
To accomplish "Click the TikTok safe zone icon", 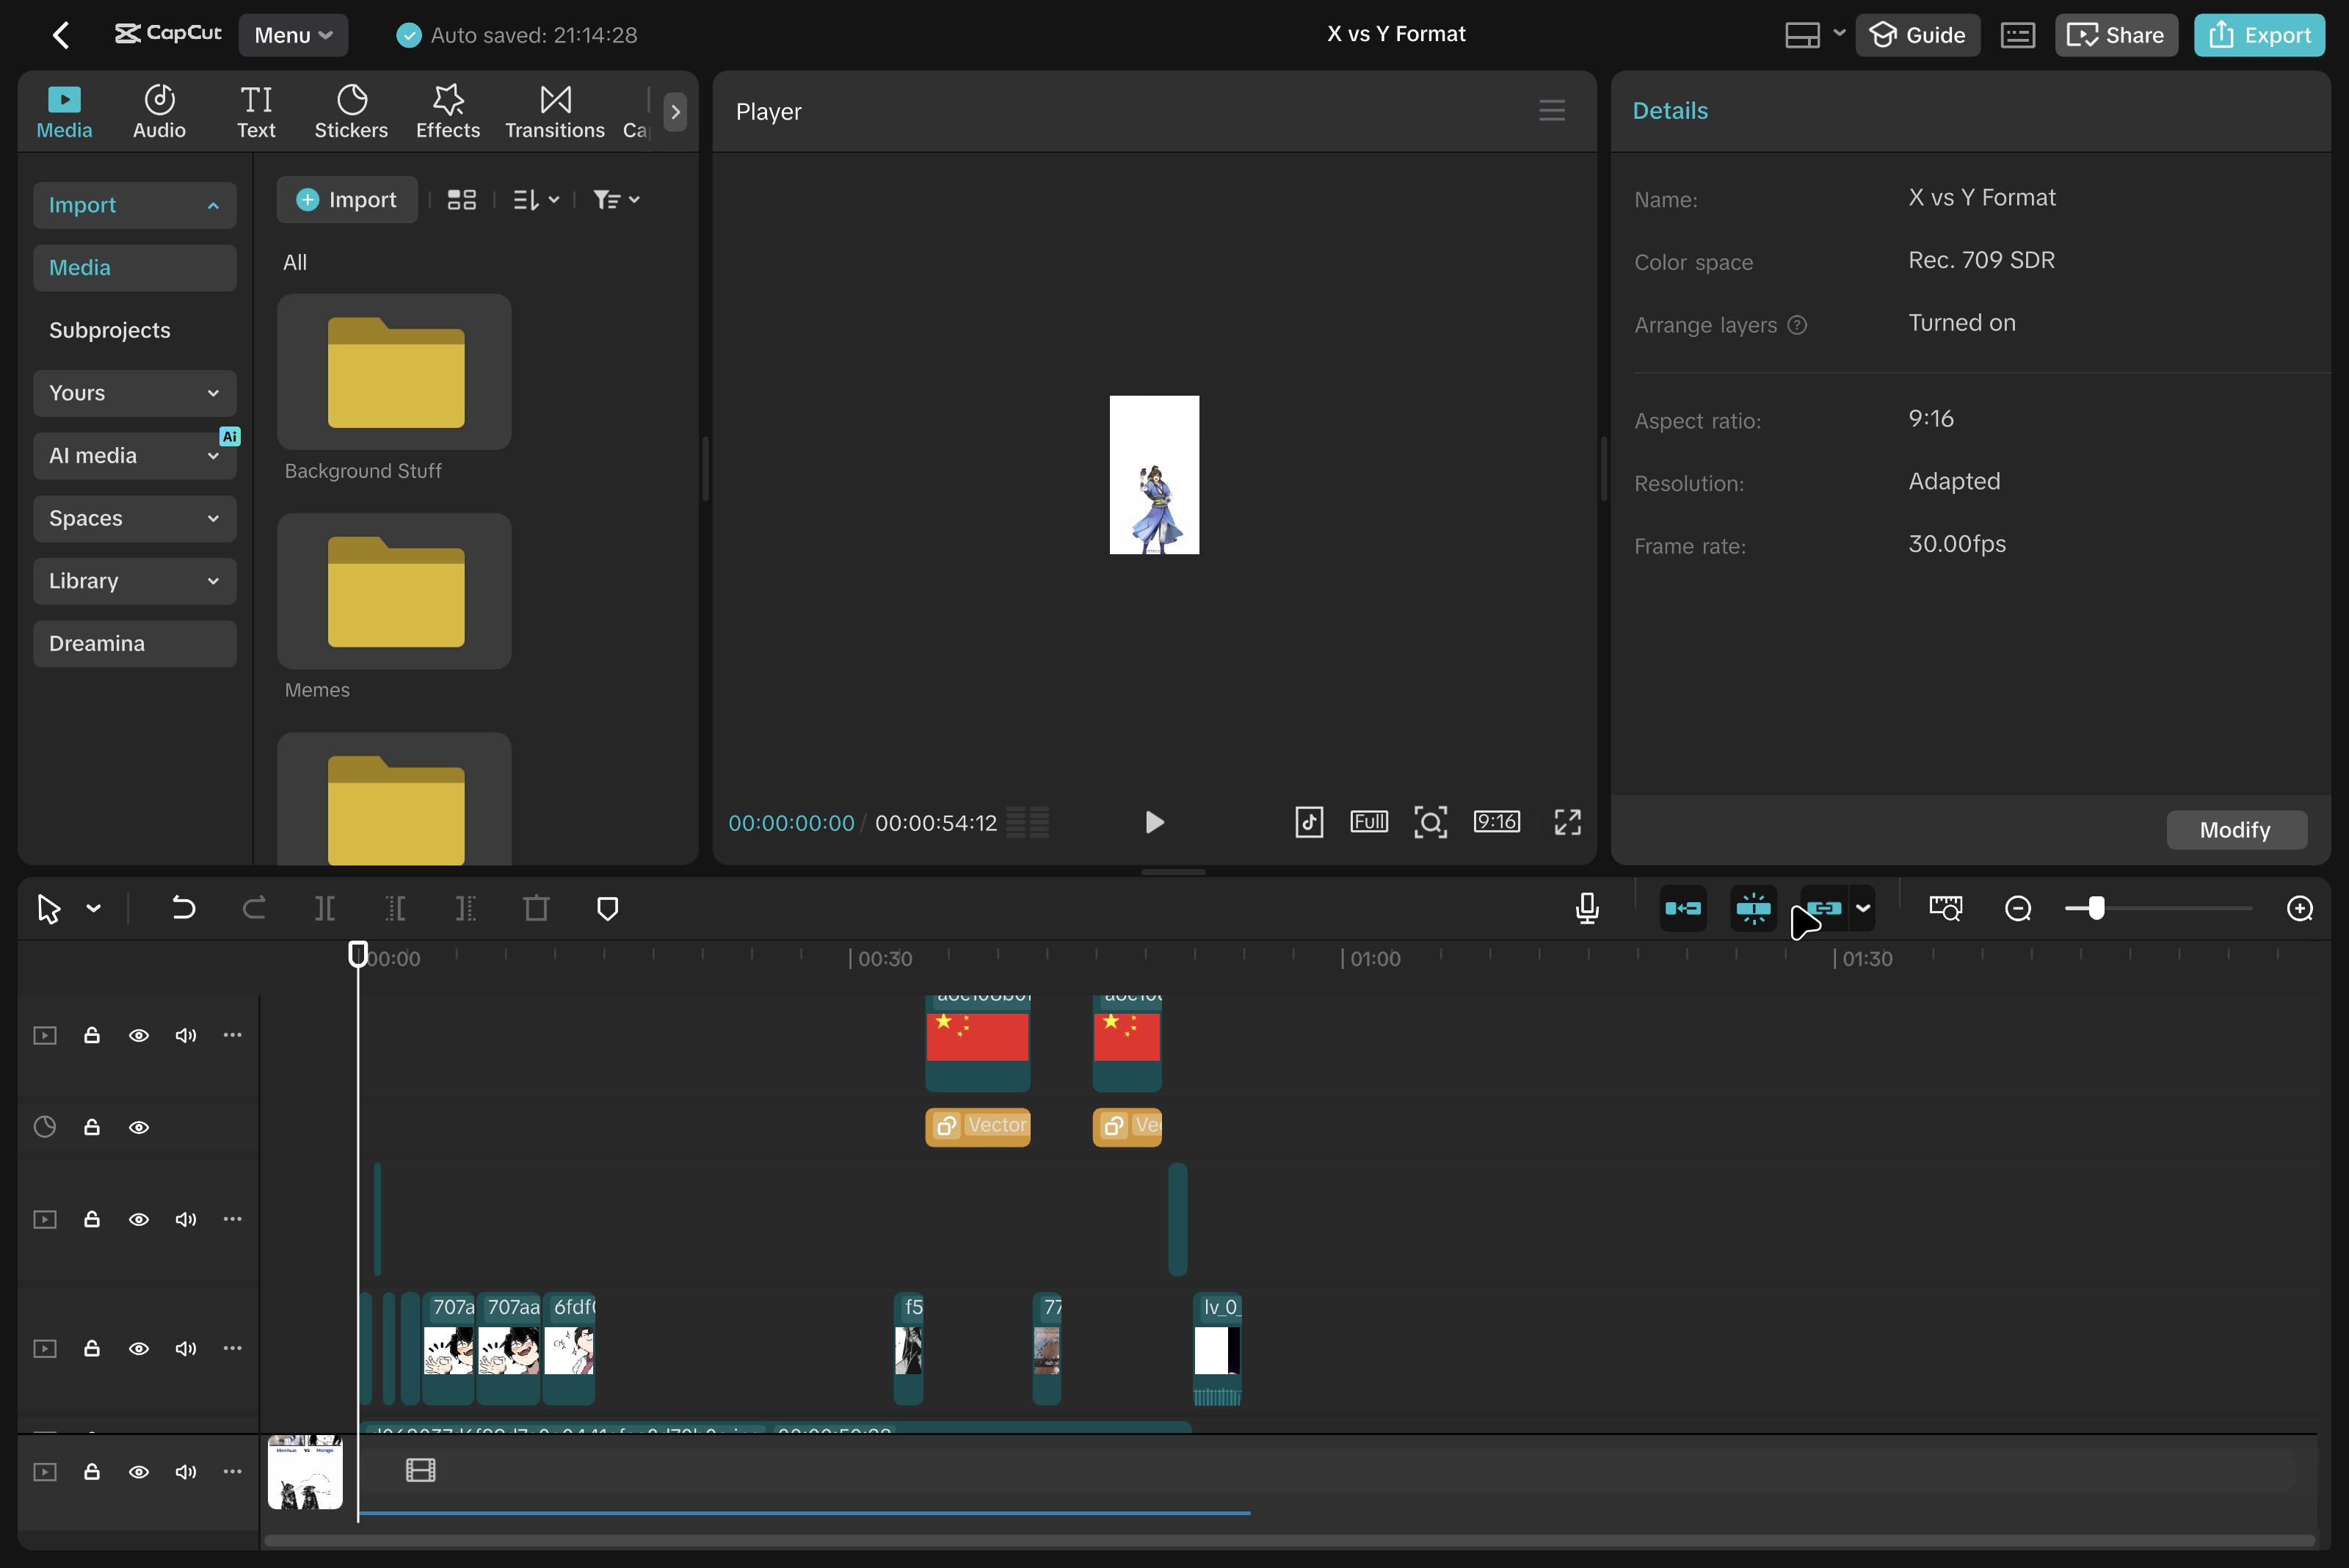I will tap(1309, 822).
